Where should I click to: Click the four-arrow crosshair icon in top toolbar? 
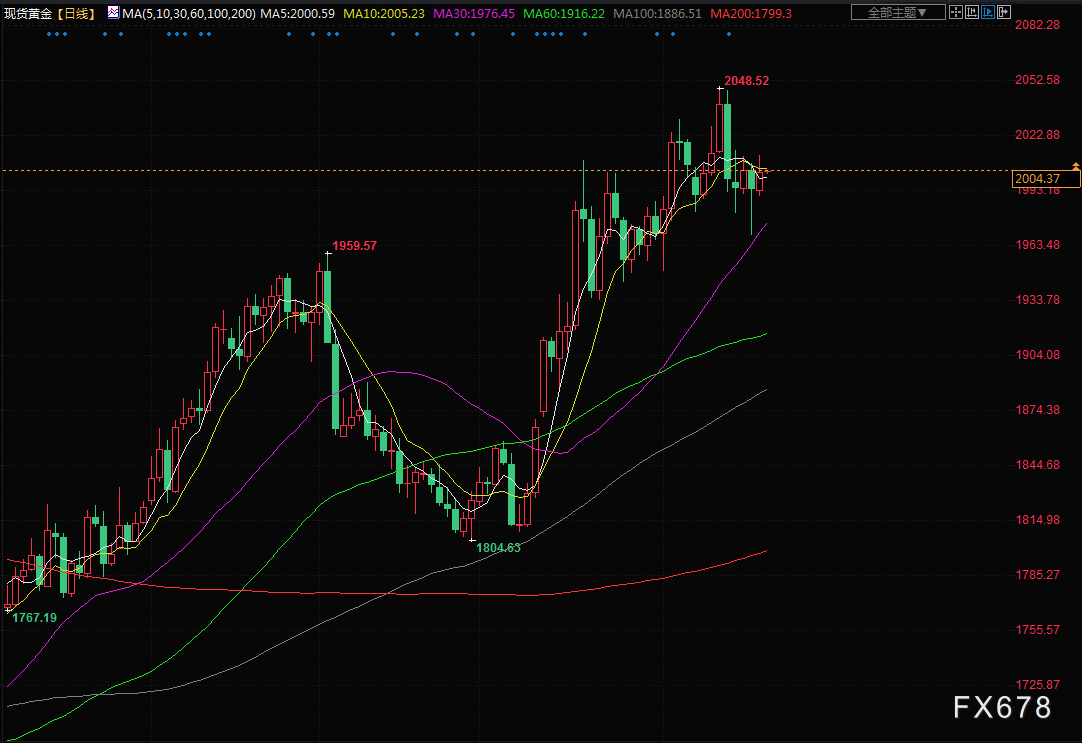tap(956, 13)
